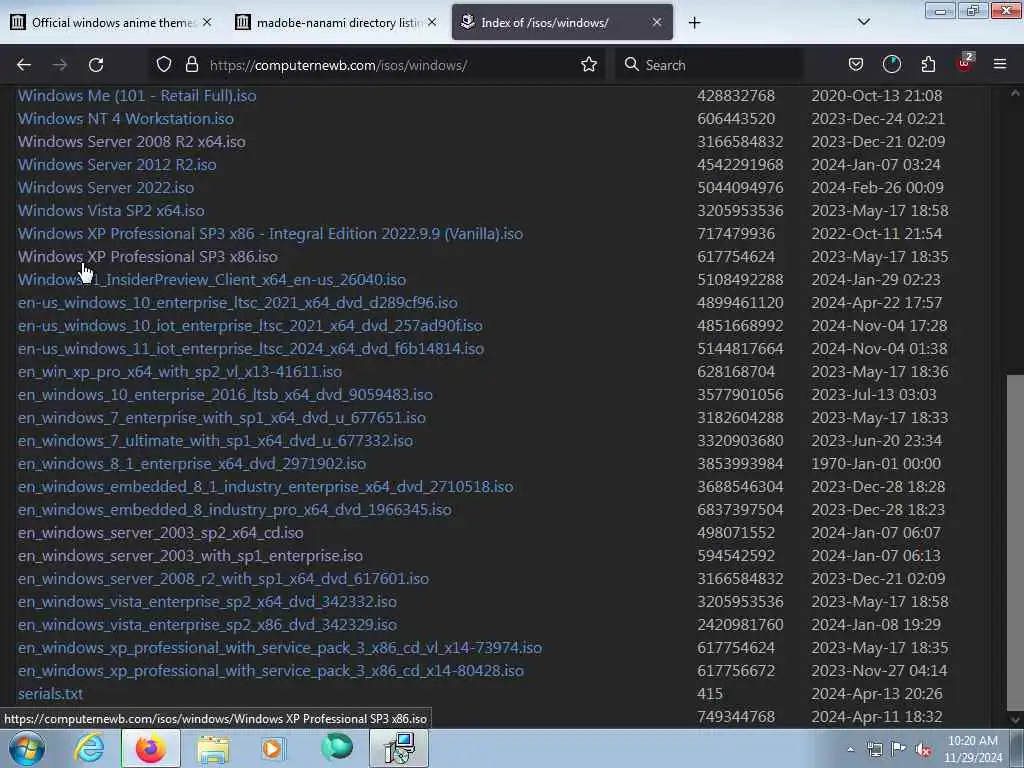Open en_windows_server_2003_with_sp1_enterprise.iso

[190, 555]
